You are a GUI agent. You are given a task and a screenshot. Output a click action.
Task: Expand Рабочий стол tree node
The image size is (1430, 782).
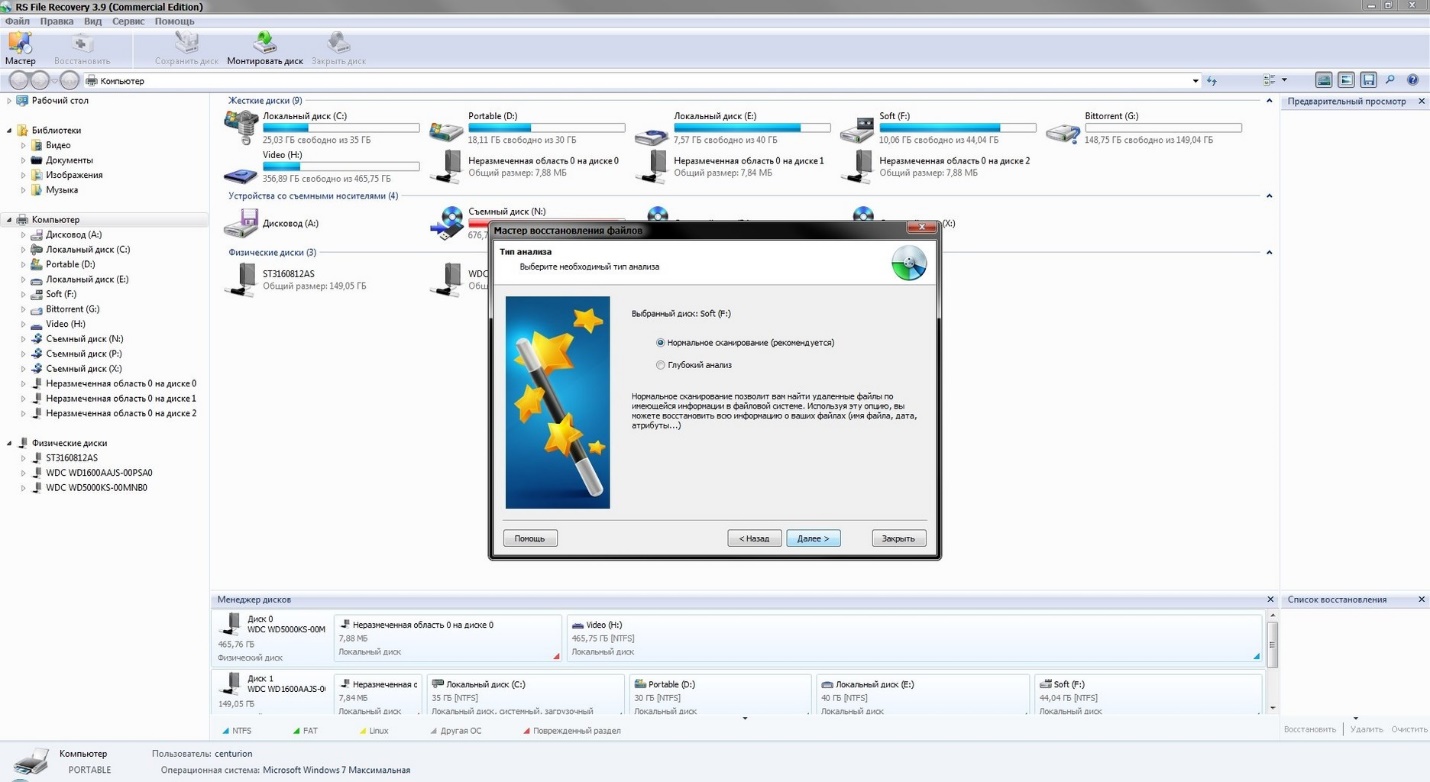click(9, 101)
